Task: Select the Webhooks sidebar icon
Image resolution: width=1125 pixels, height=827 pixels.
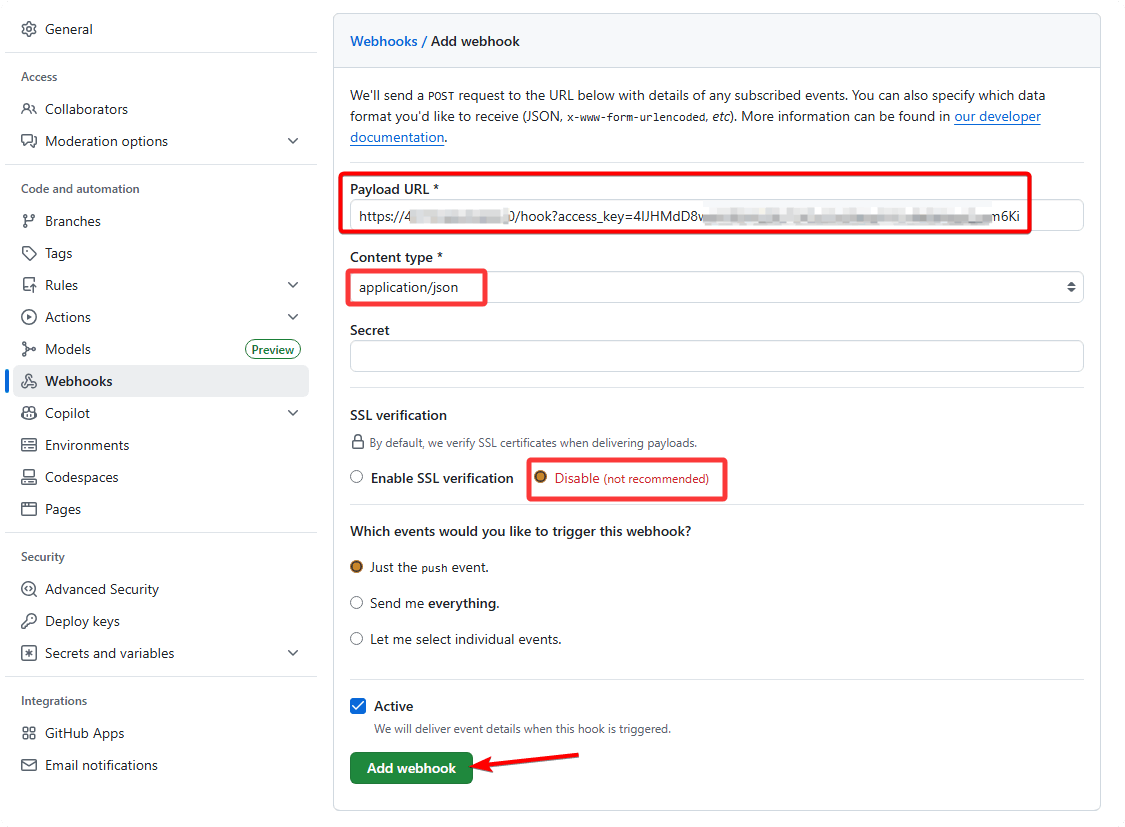Action: click(27, 380)
